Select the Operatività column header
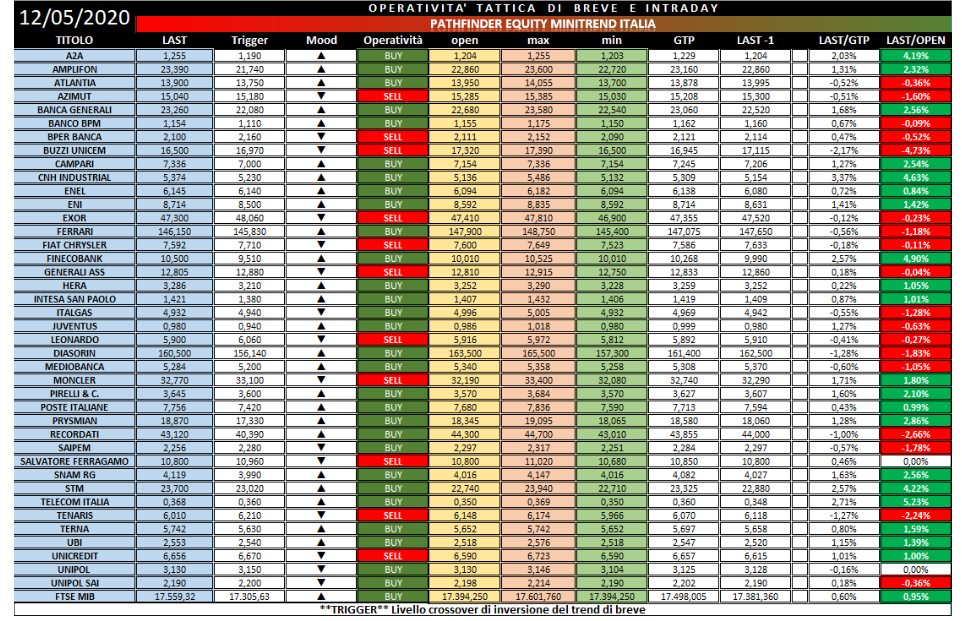This screenshot has width=962, height=621. click(x=393, y=40)
